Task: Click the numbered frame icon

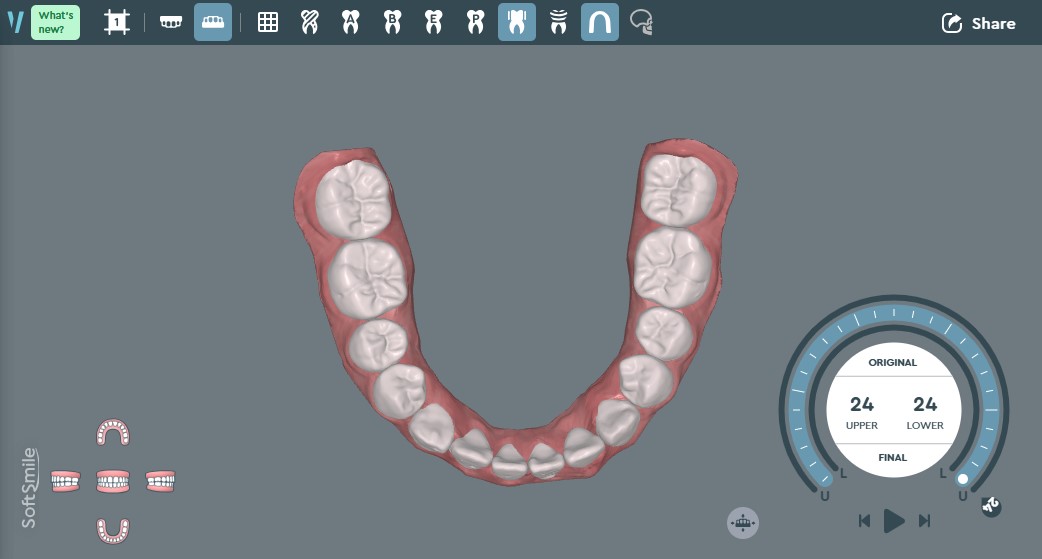Action: (117, 22)
